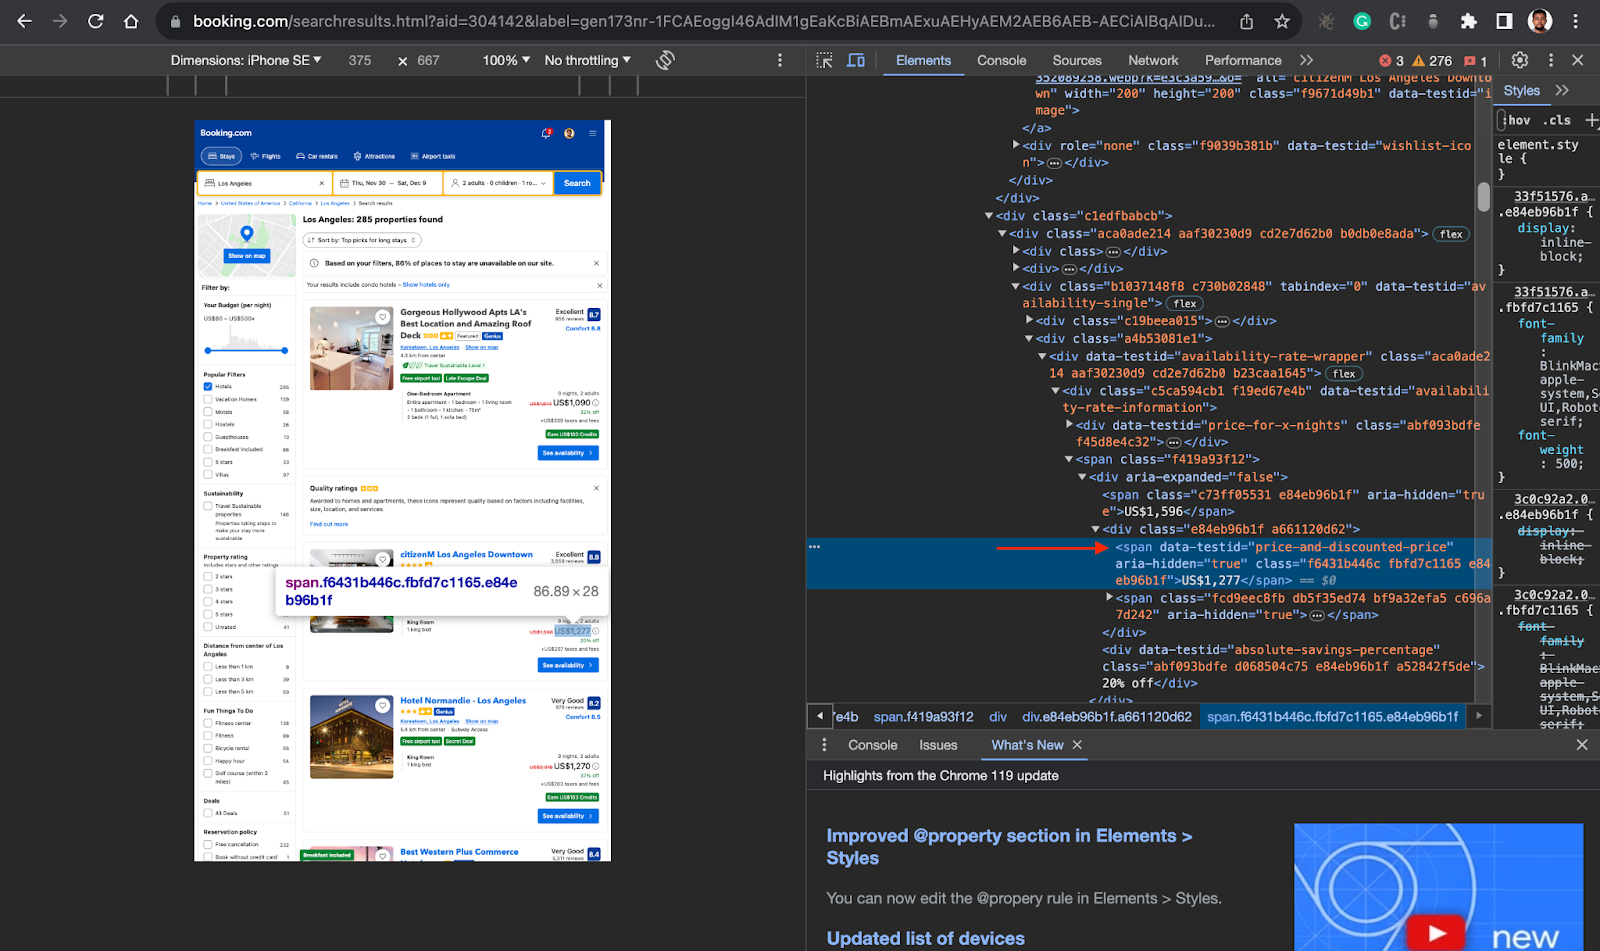This screenshot has width=1600, height=951.
Task: Check the Vacation Homes filter
Action: coord(208,399)
